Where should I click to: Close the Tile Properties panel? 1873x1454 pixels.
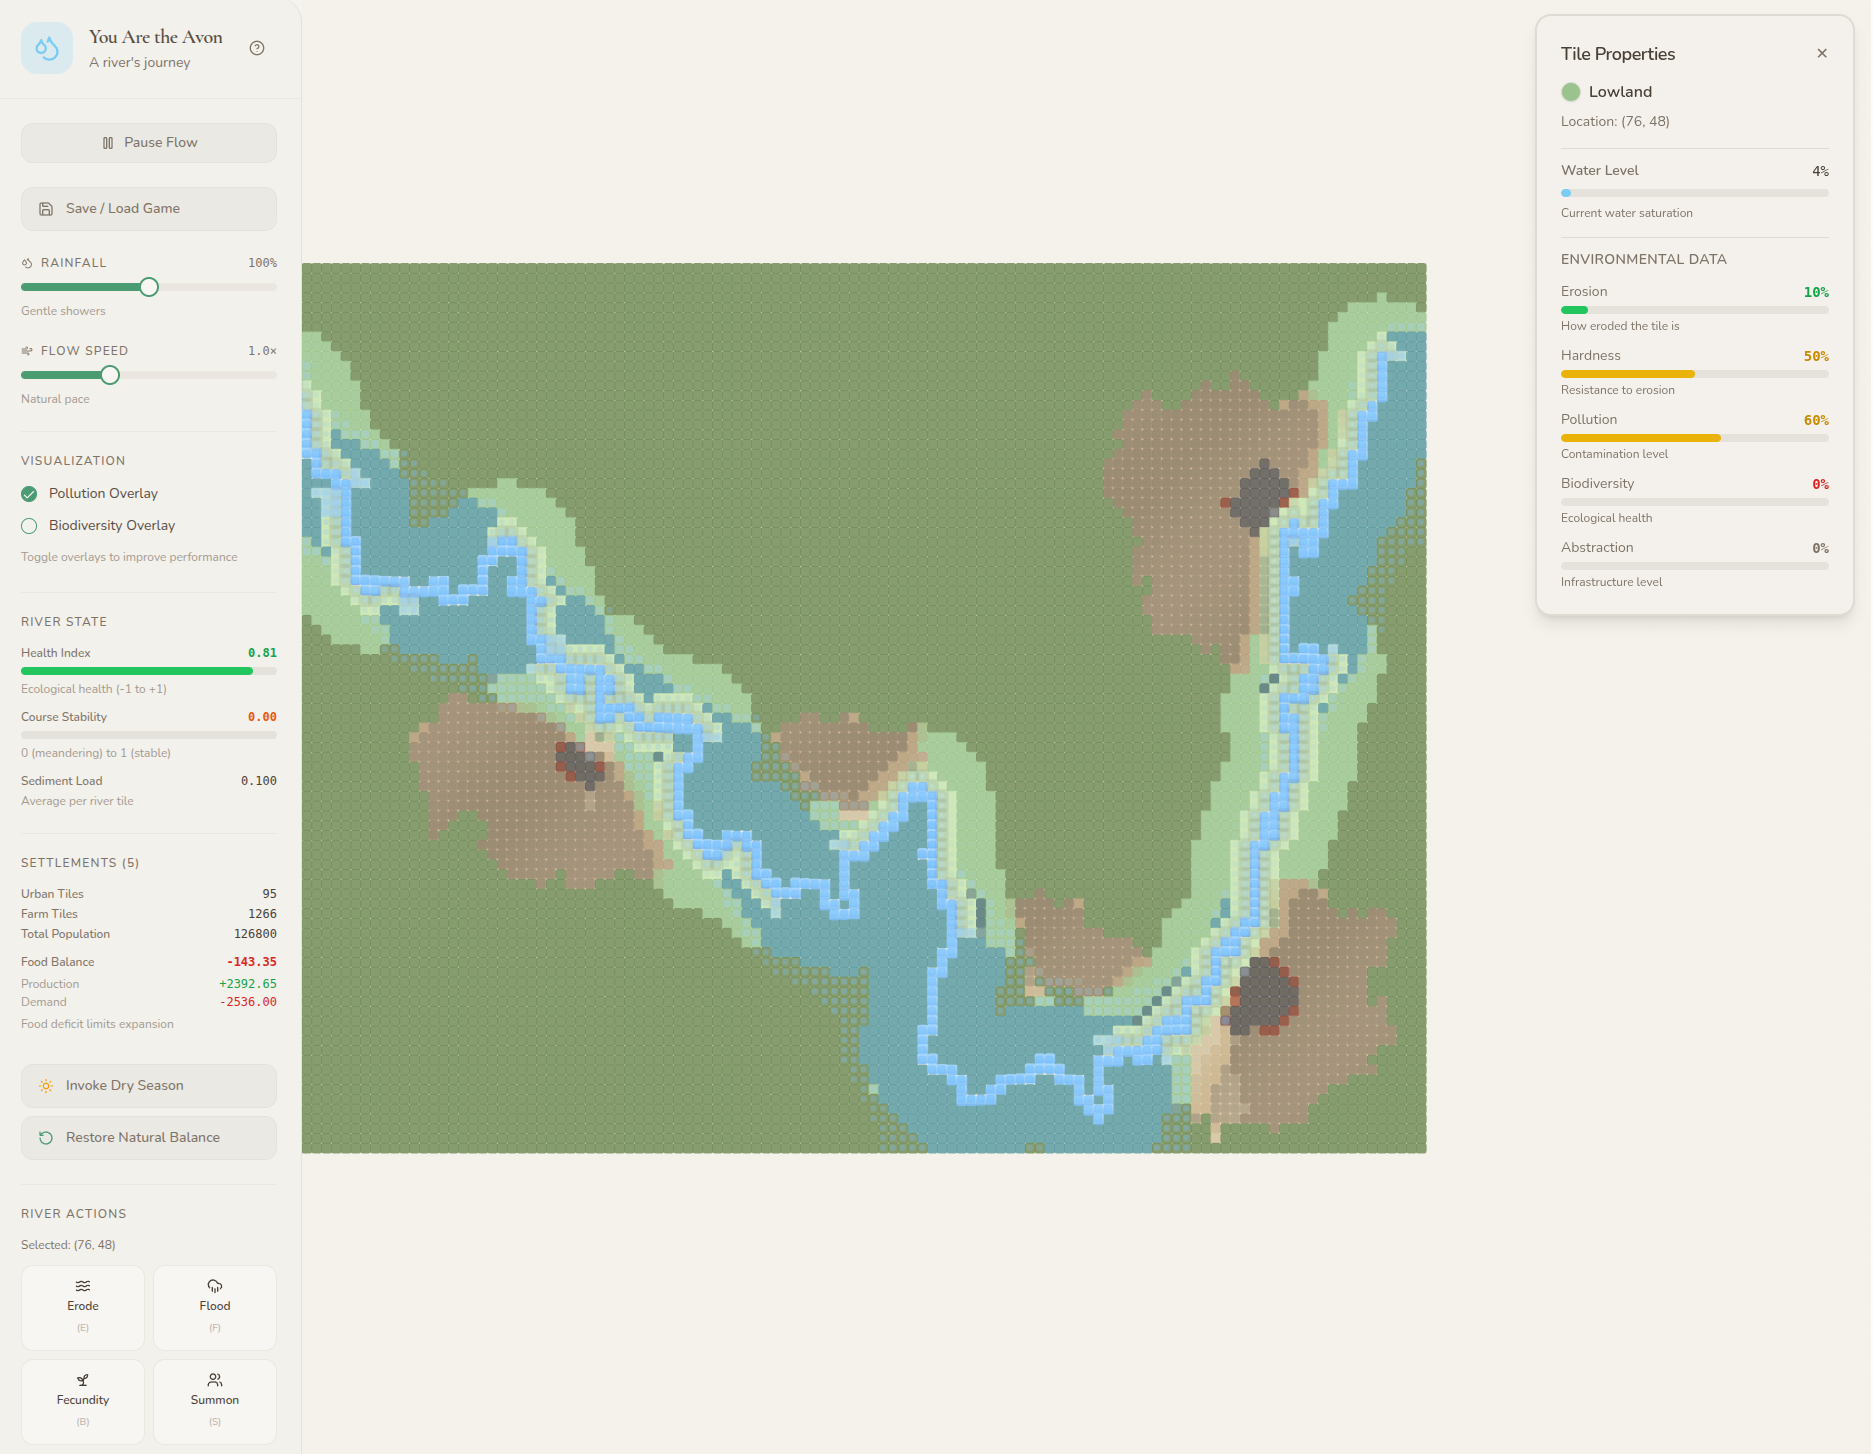1822,54
